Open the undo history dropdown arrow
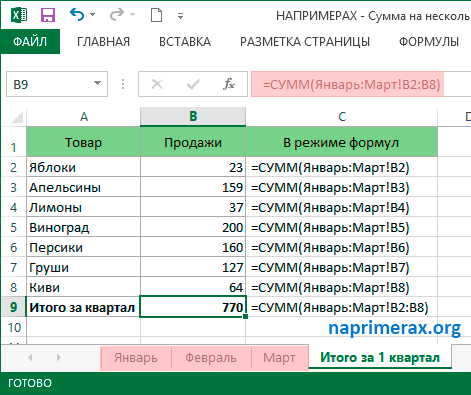 (93, 15)
